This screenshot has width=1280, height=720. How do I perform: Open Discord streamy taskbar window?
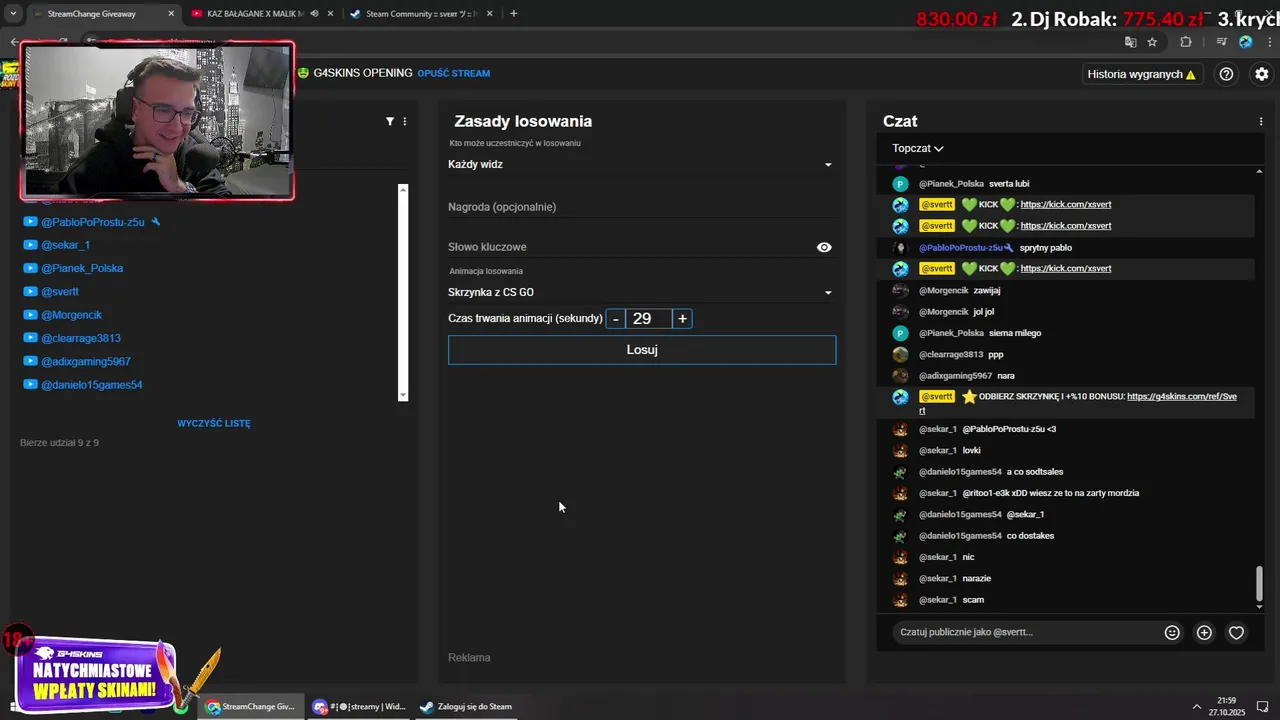[358, 706]
